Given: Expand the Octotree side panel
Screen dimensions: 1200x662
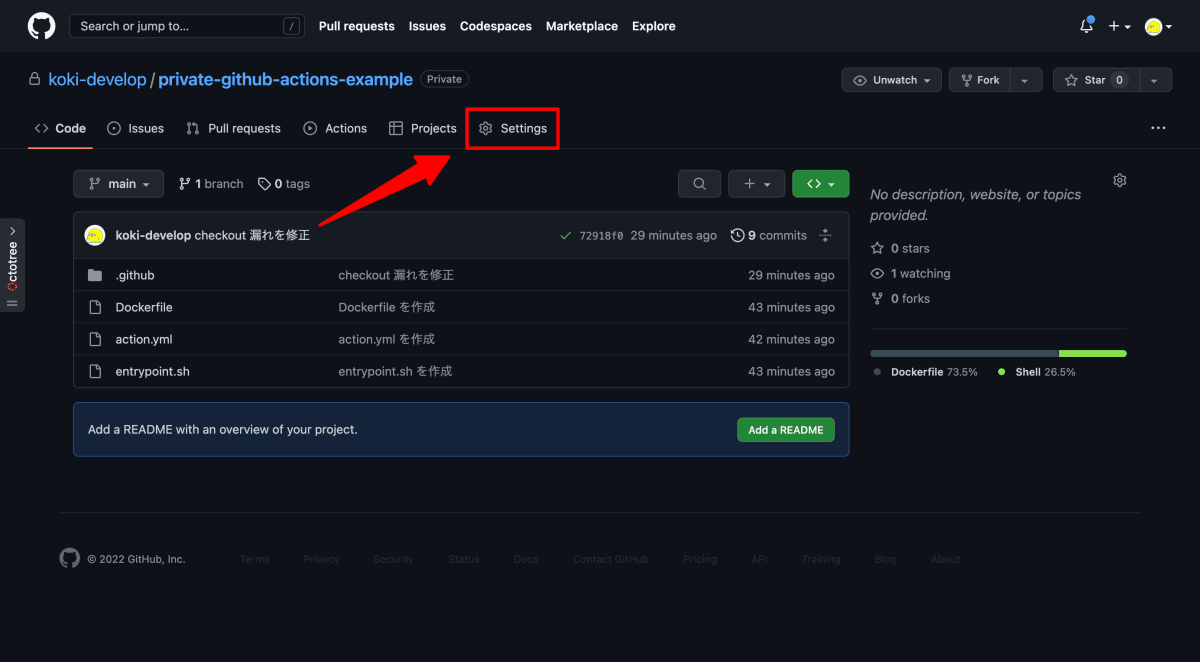Looking at the screenshot, I should coord(12,265).
